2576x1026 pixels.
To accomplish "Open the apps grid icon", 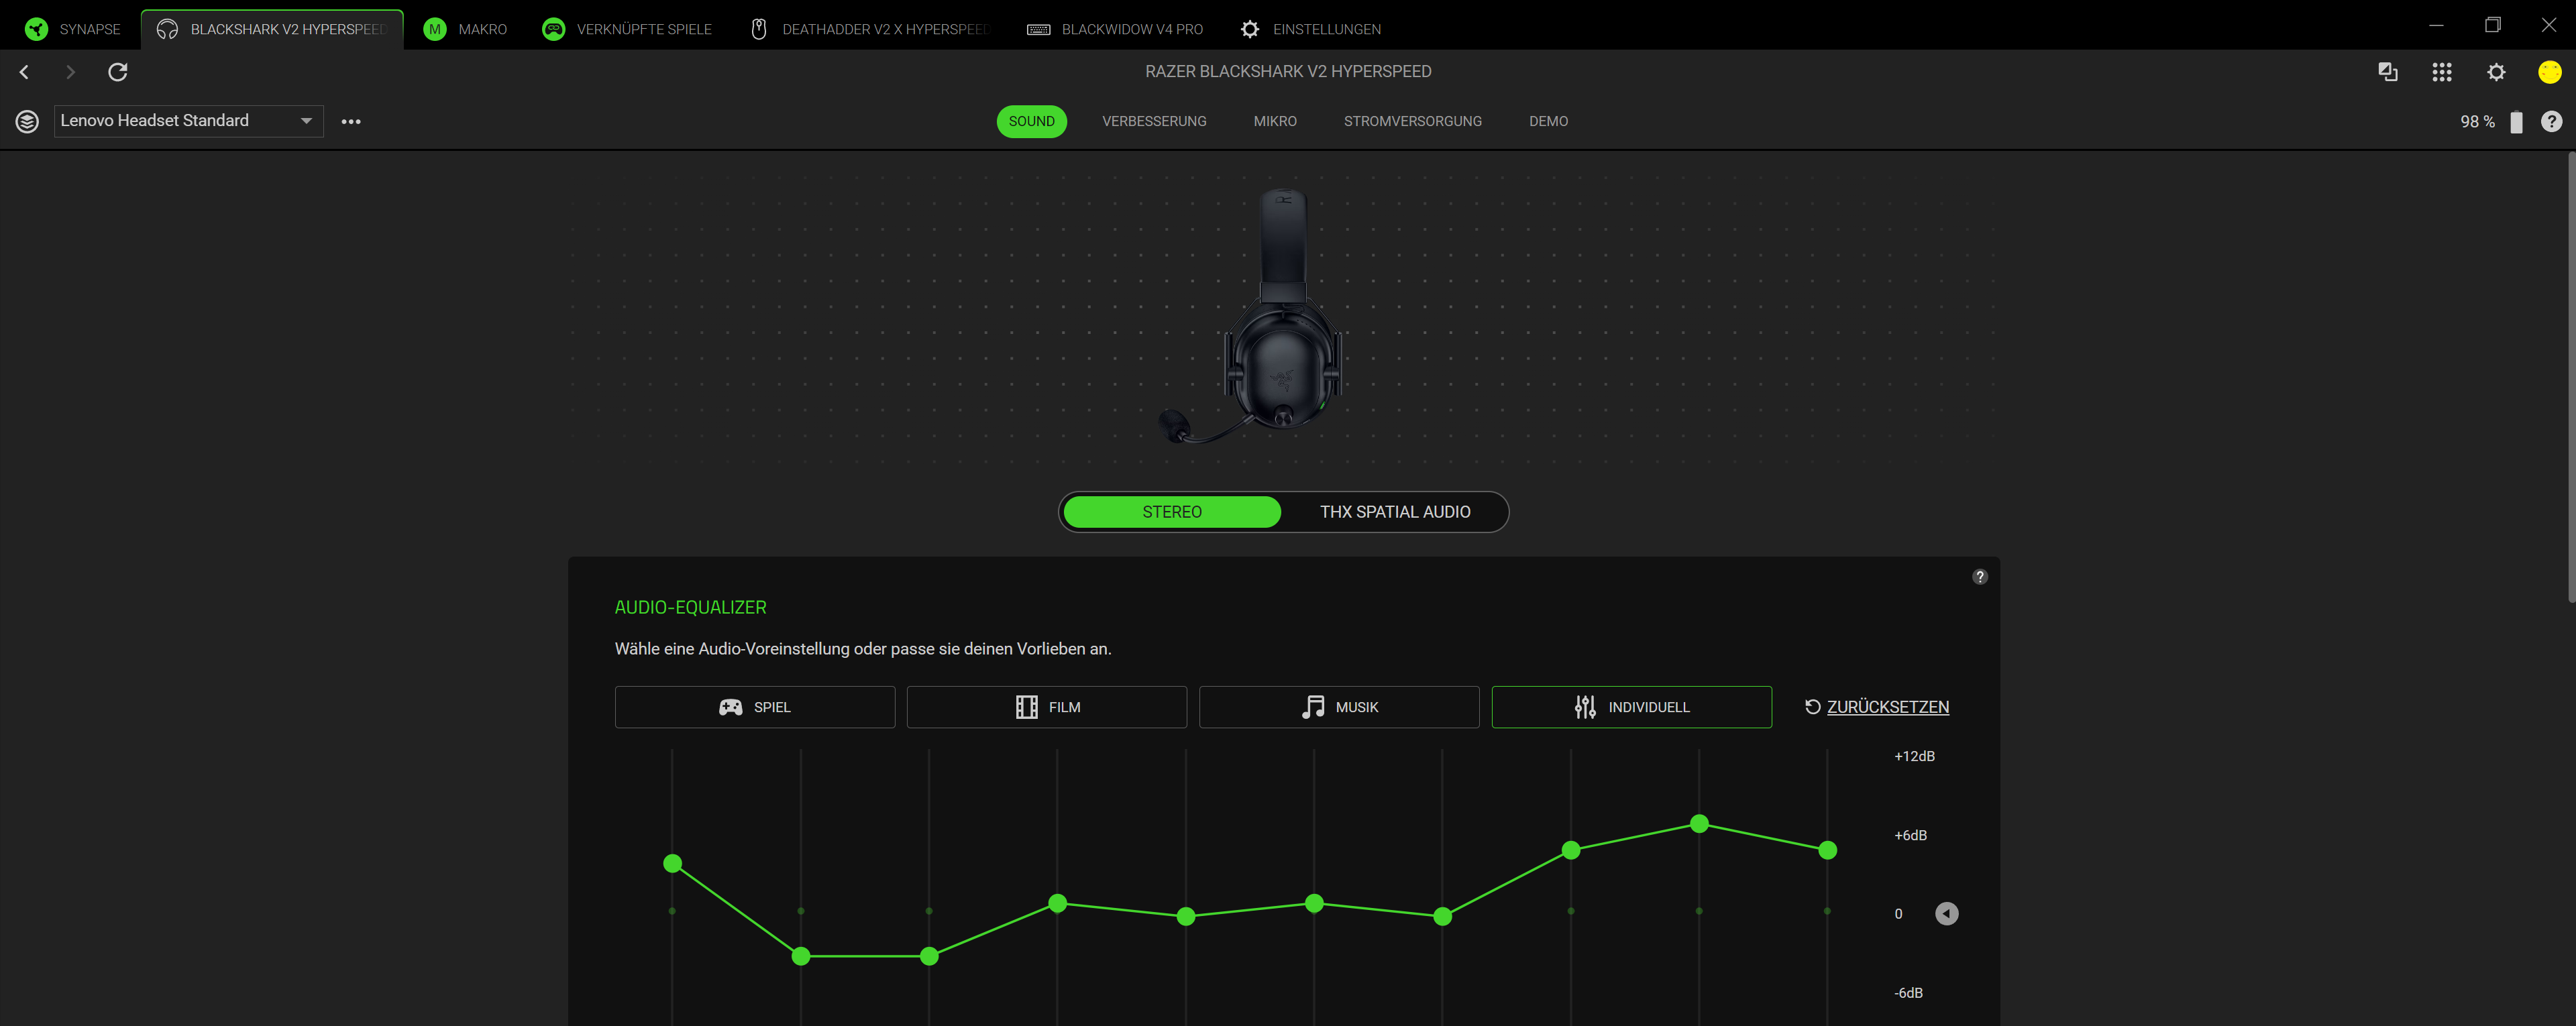I will (x=2441, y=72).
